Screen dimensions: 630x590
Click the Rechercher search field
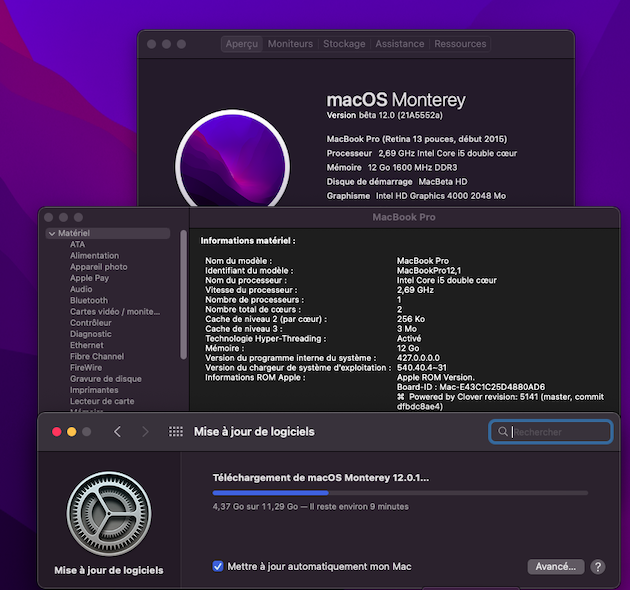551,432
